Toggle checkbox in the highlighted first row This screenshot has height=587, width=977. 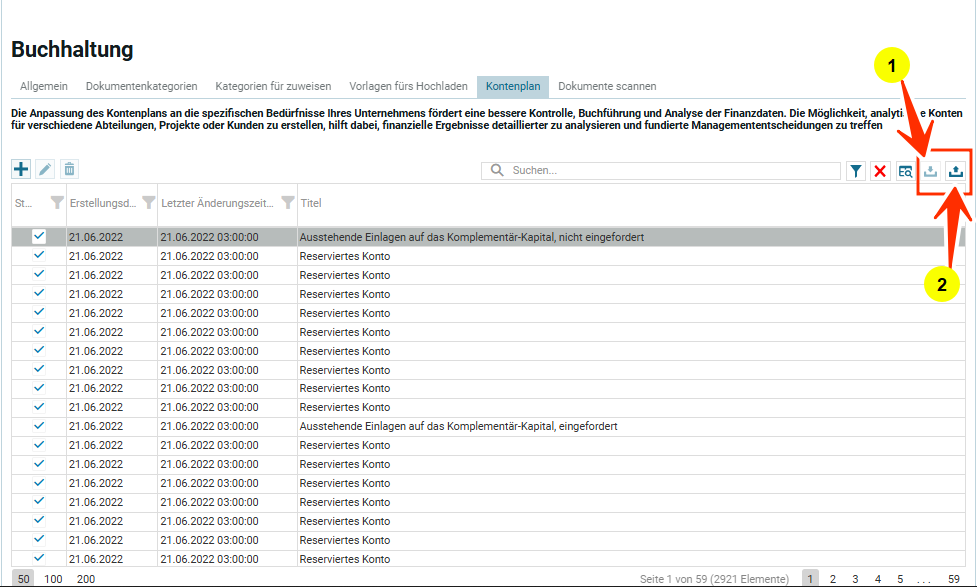tap(39, 237)
